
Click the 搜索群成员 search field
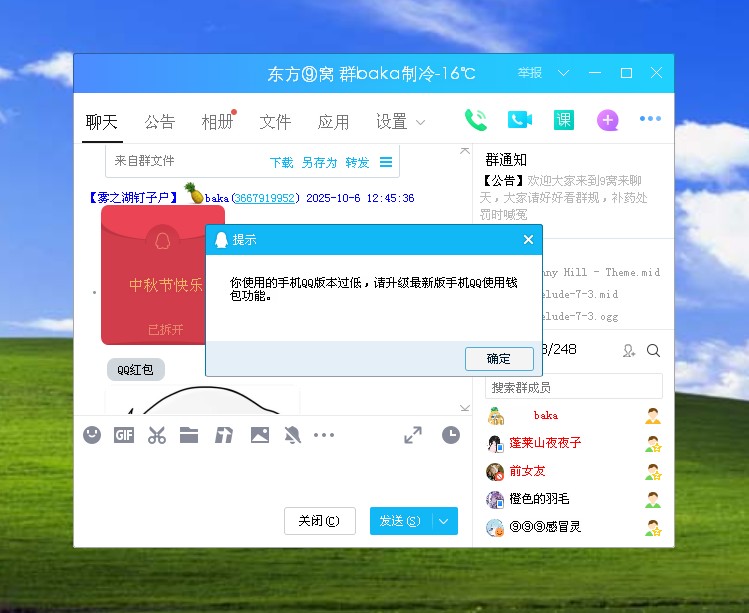pos(574,387)
